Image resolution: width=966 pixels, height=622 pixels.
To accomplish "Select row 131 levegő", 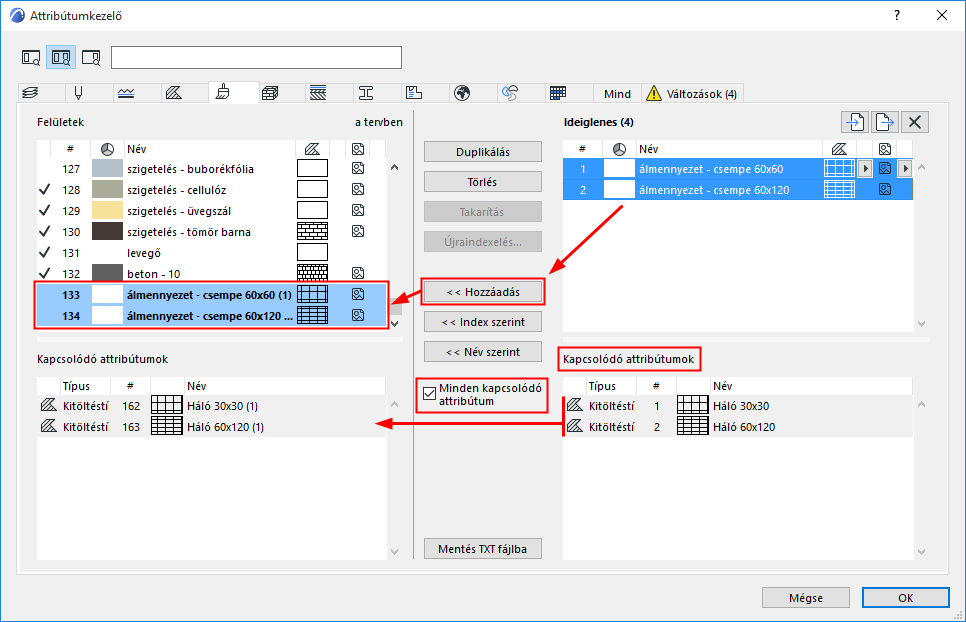I will [211, 252].
